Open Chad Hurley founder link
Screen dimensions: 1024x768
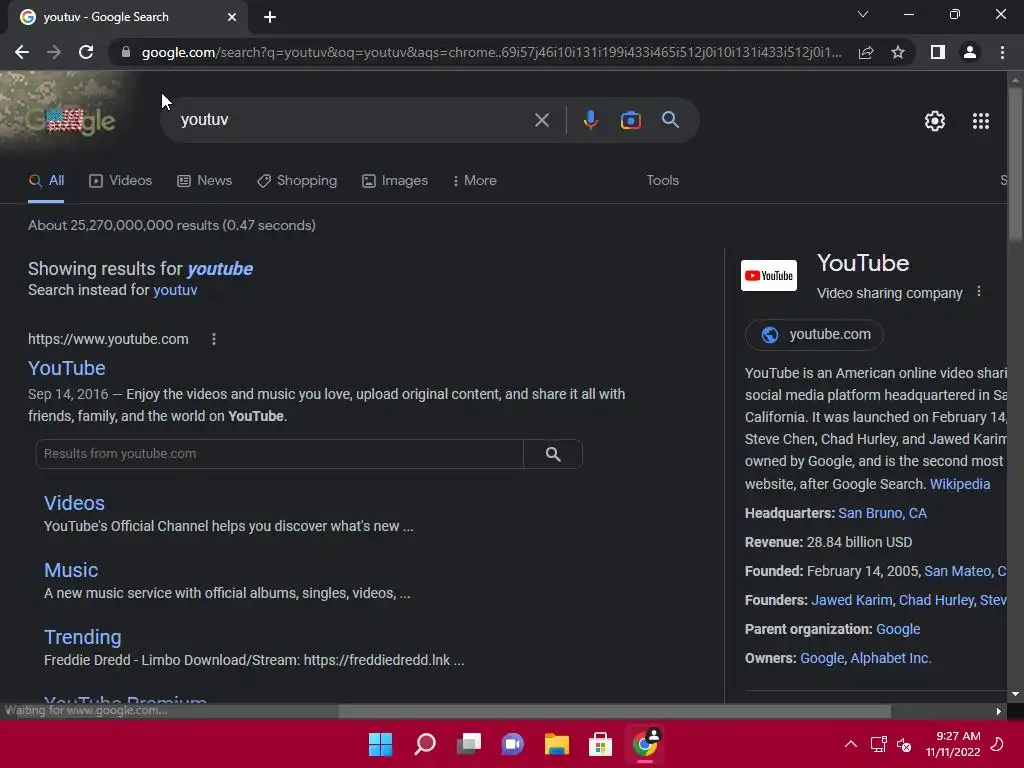[936, 600]
